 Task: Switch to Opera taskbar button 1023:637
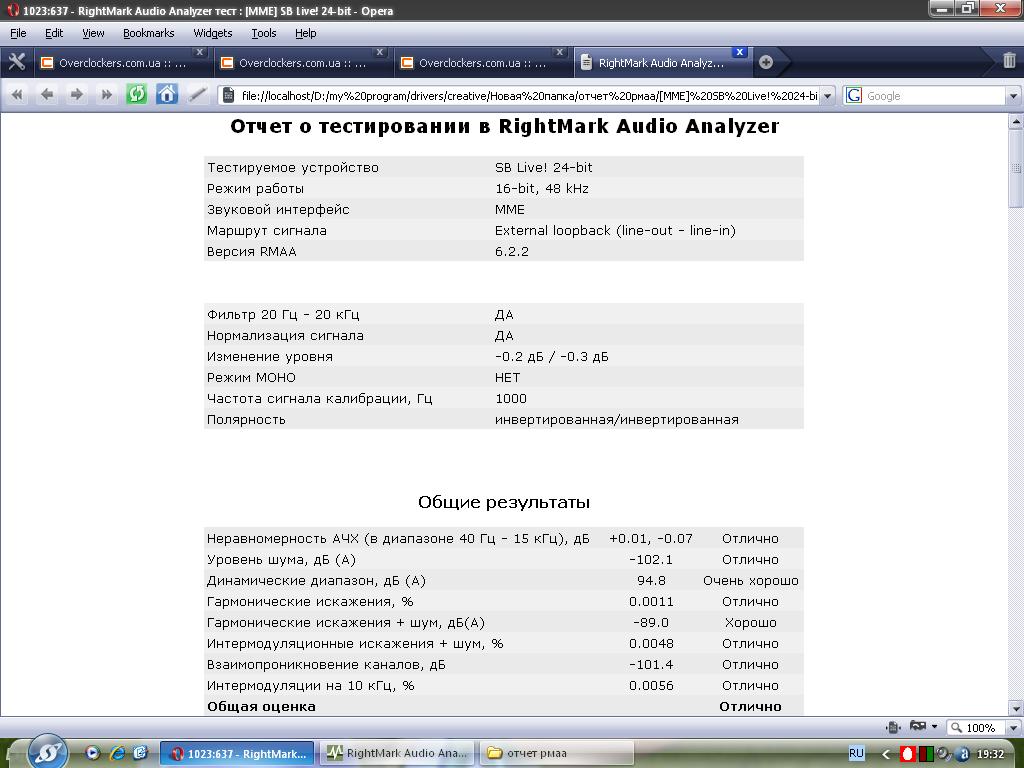[237, 754]
